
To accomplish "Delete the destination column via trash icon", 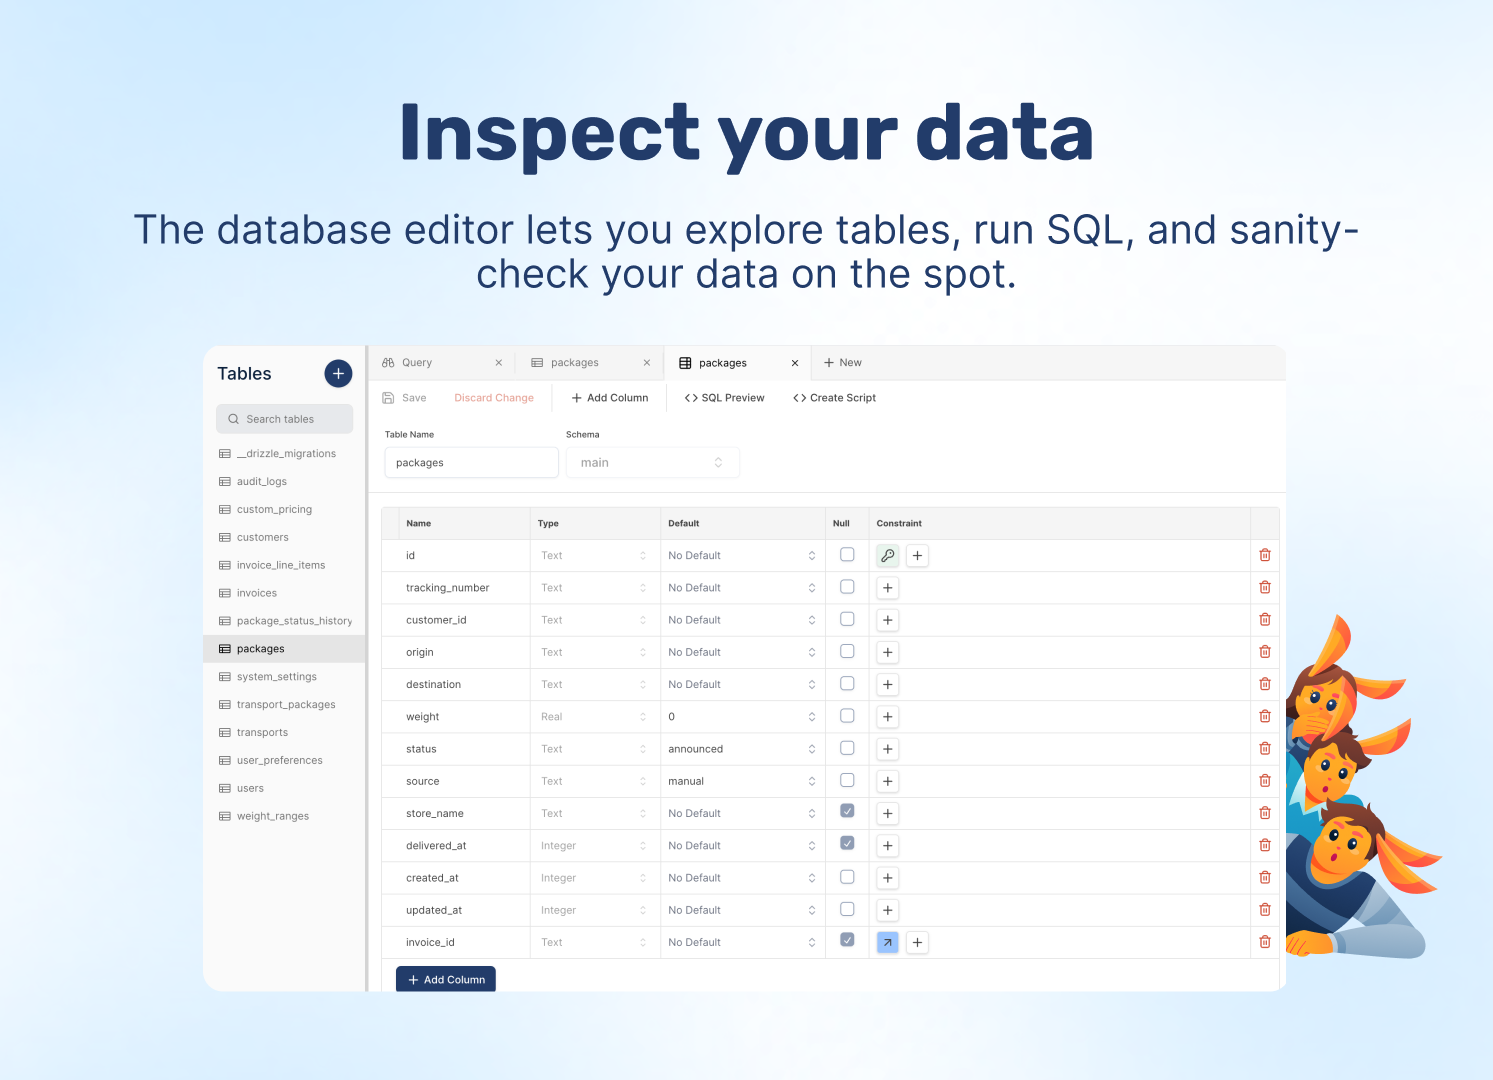I will (x=1265, y=684).
